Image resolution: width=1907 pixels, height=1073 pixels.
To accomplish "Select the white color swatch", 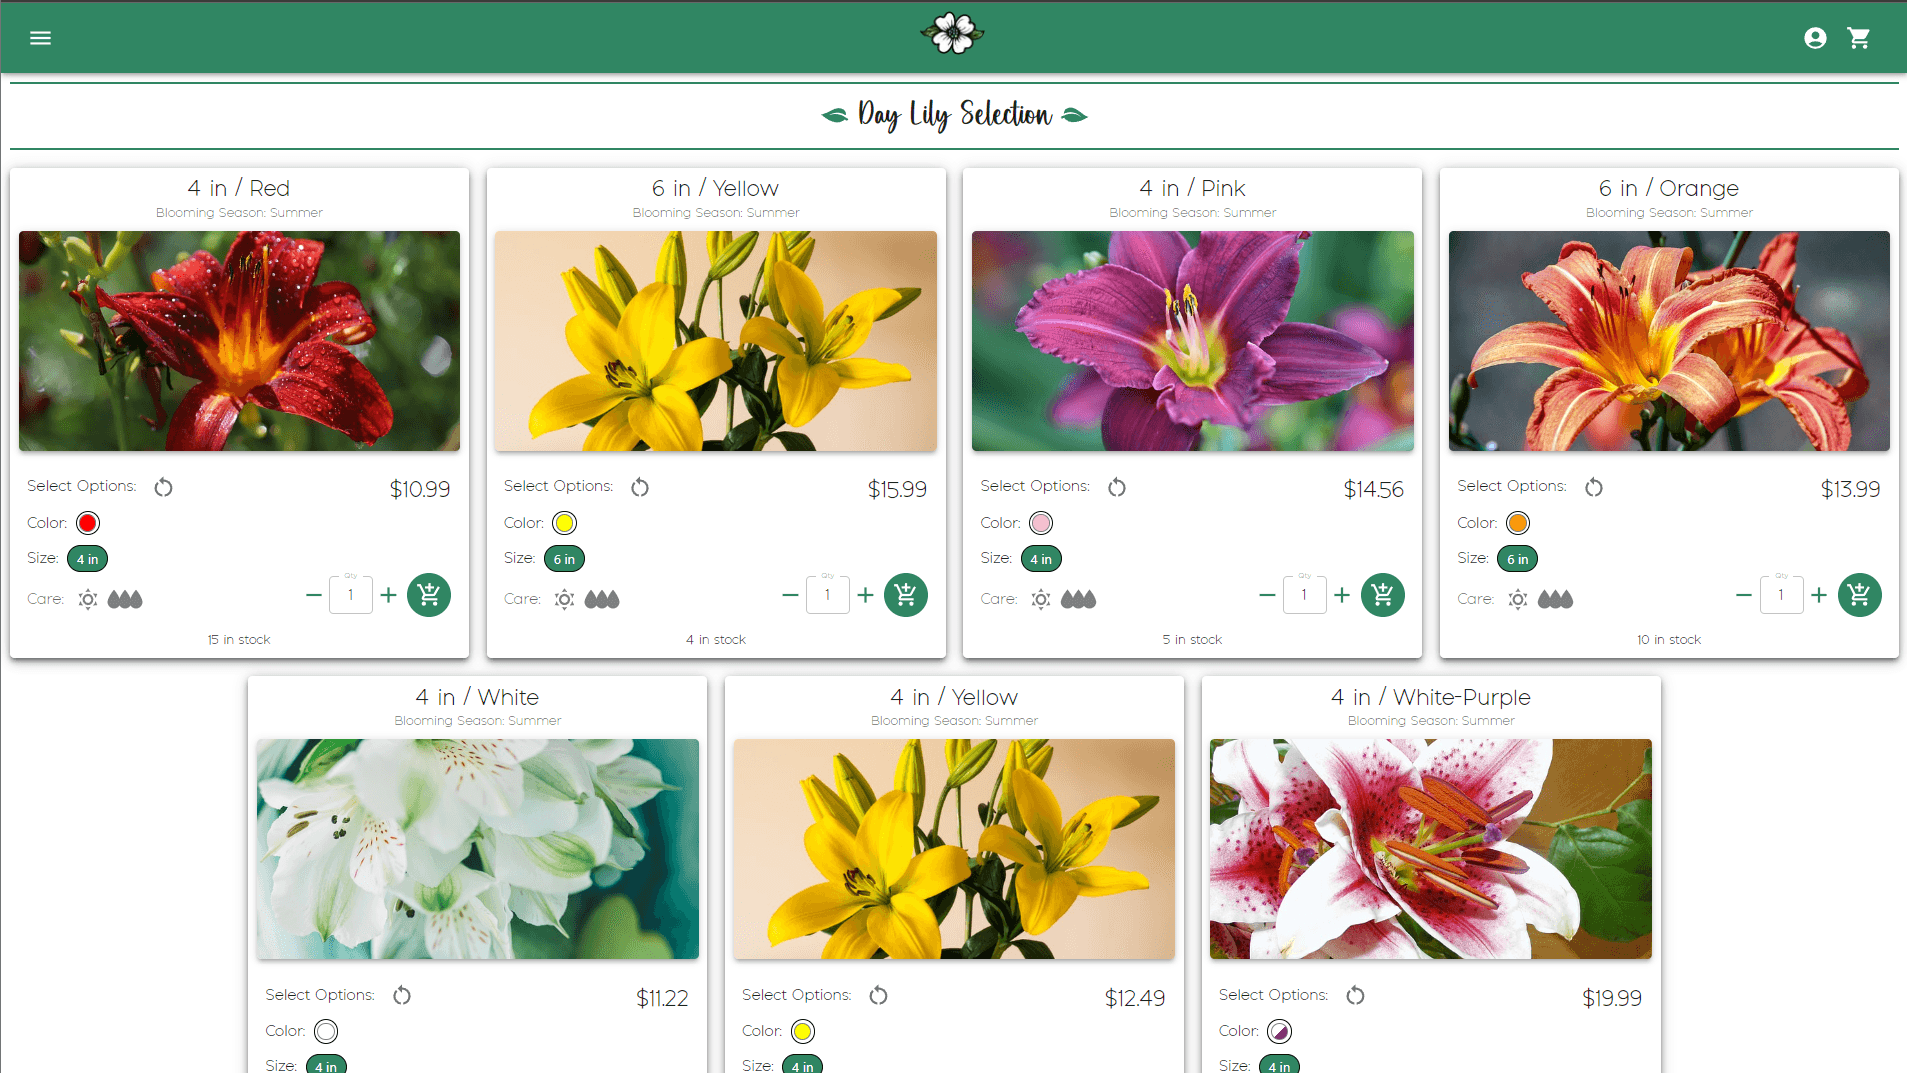I will [x=326, y=1031].
